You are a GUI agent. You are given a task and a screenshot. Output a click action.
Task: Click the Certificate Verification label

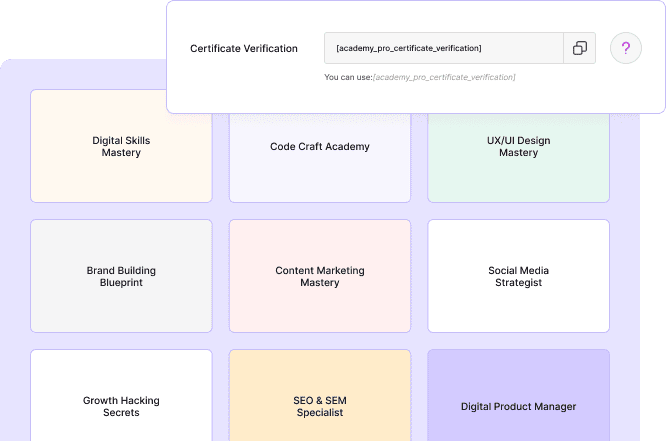click(x=244, y=48)
